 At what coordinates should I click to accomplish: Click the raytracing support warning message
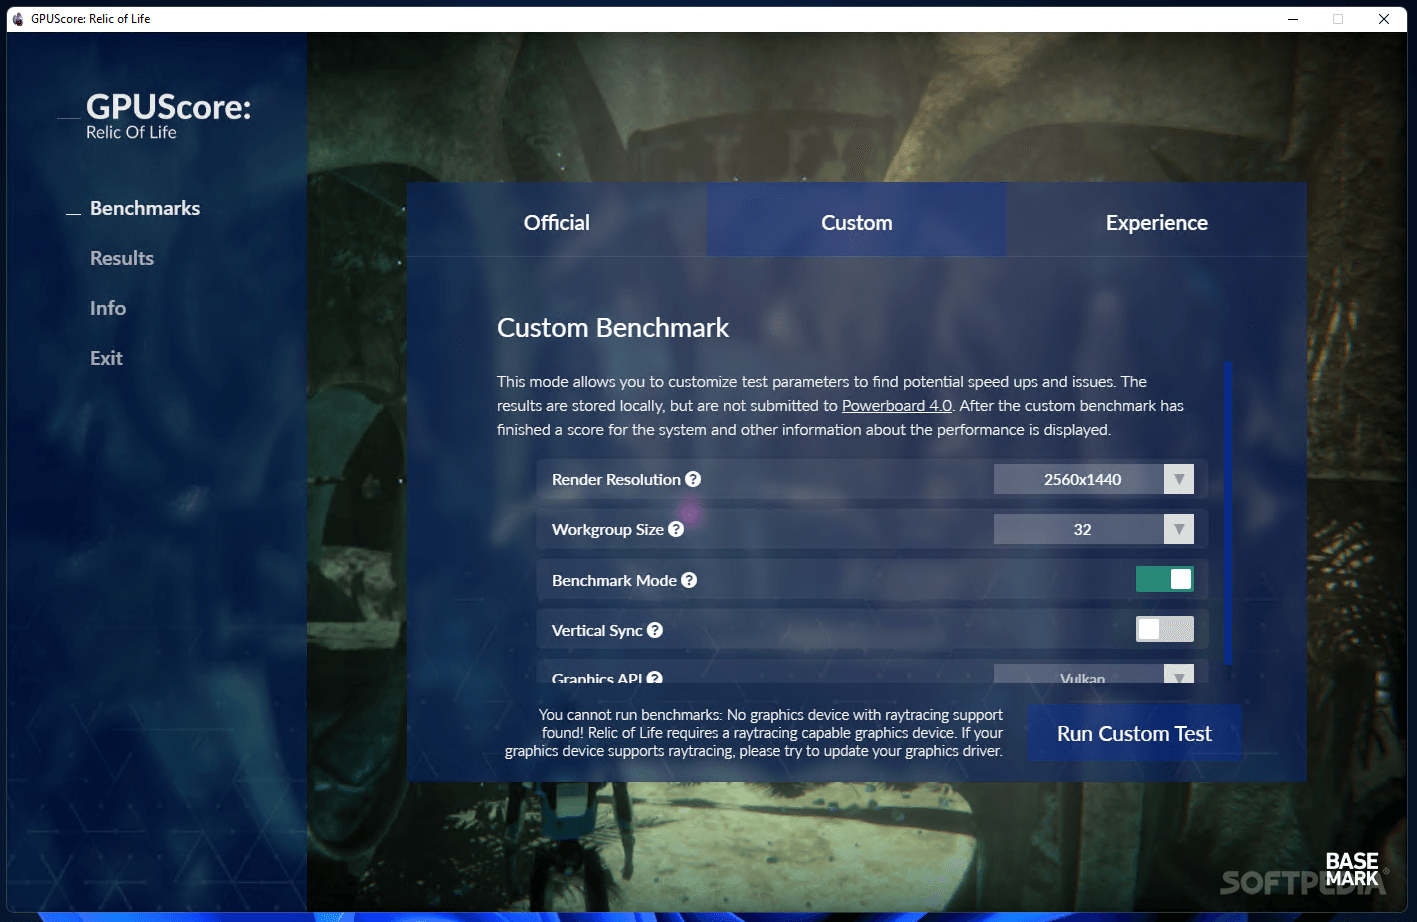[754, 733]
